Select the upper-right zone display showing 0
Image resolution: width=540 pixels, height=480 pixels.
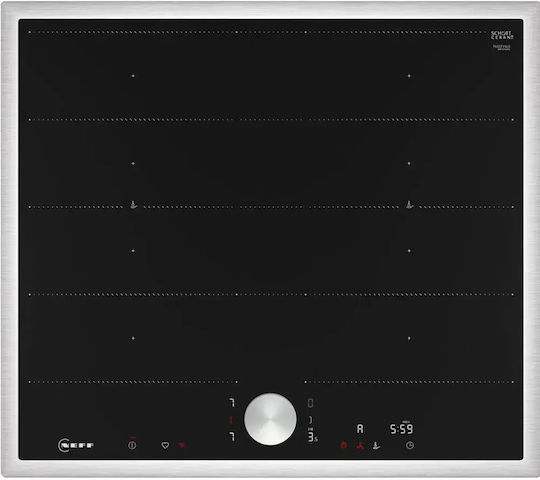310,403
